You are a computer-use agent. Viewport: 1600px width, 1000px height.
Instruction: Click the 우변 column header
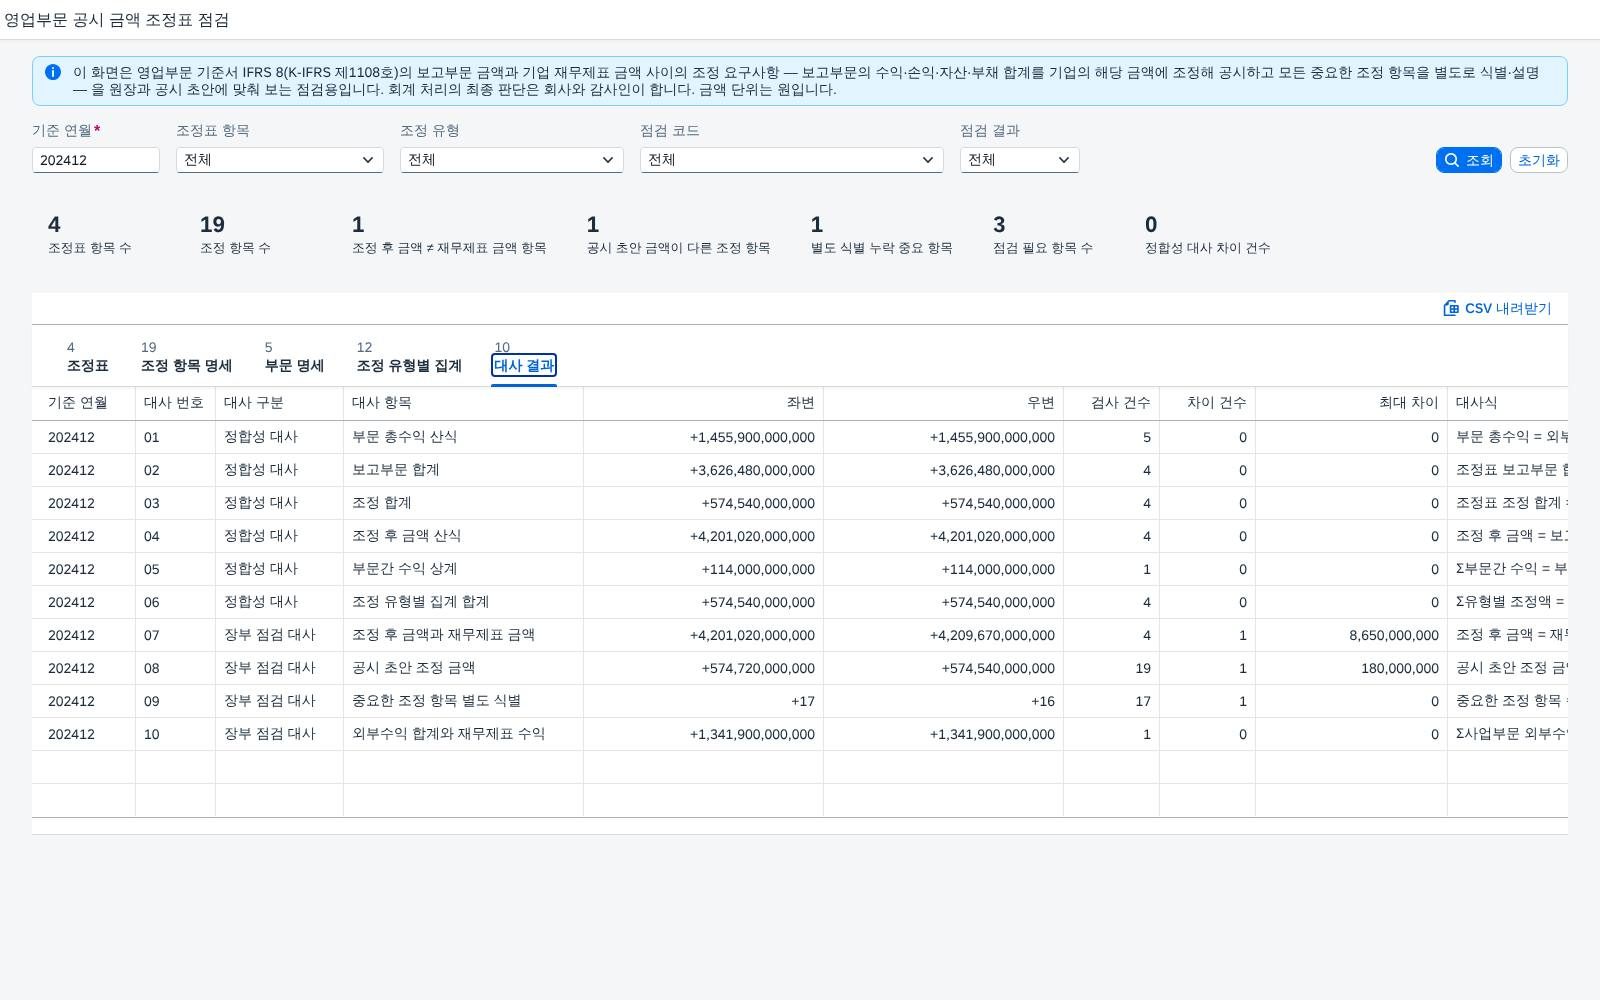pos(943,403)
